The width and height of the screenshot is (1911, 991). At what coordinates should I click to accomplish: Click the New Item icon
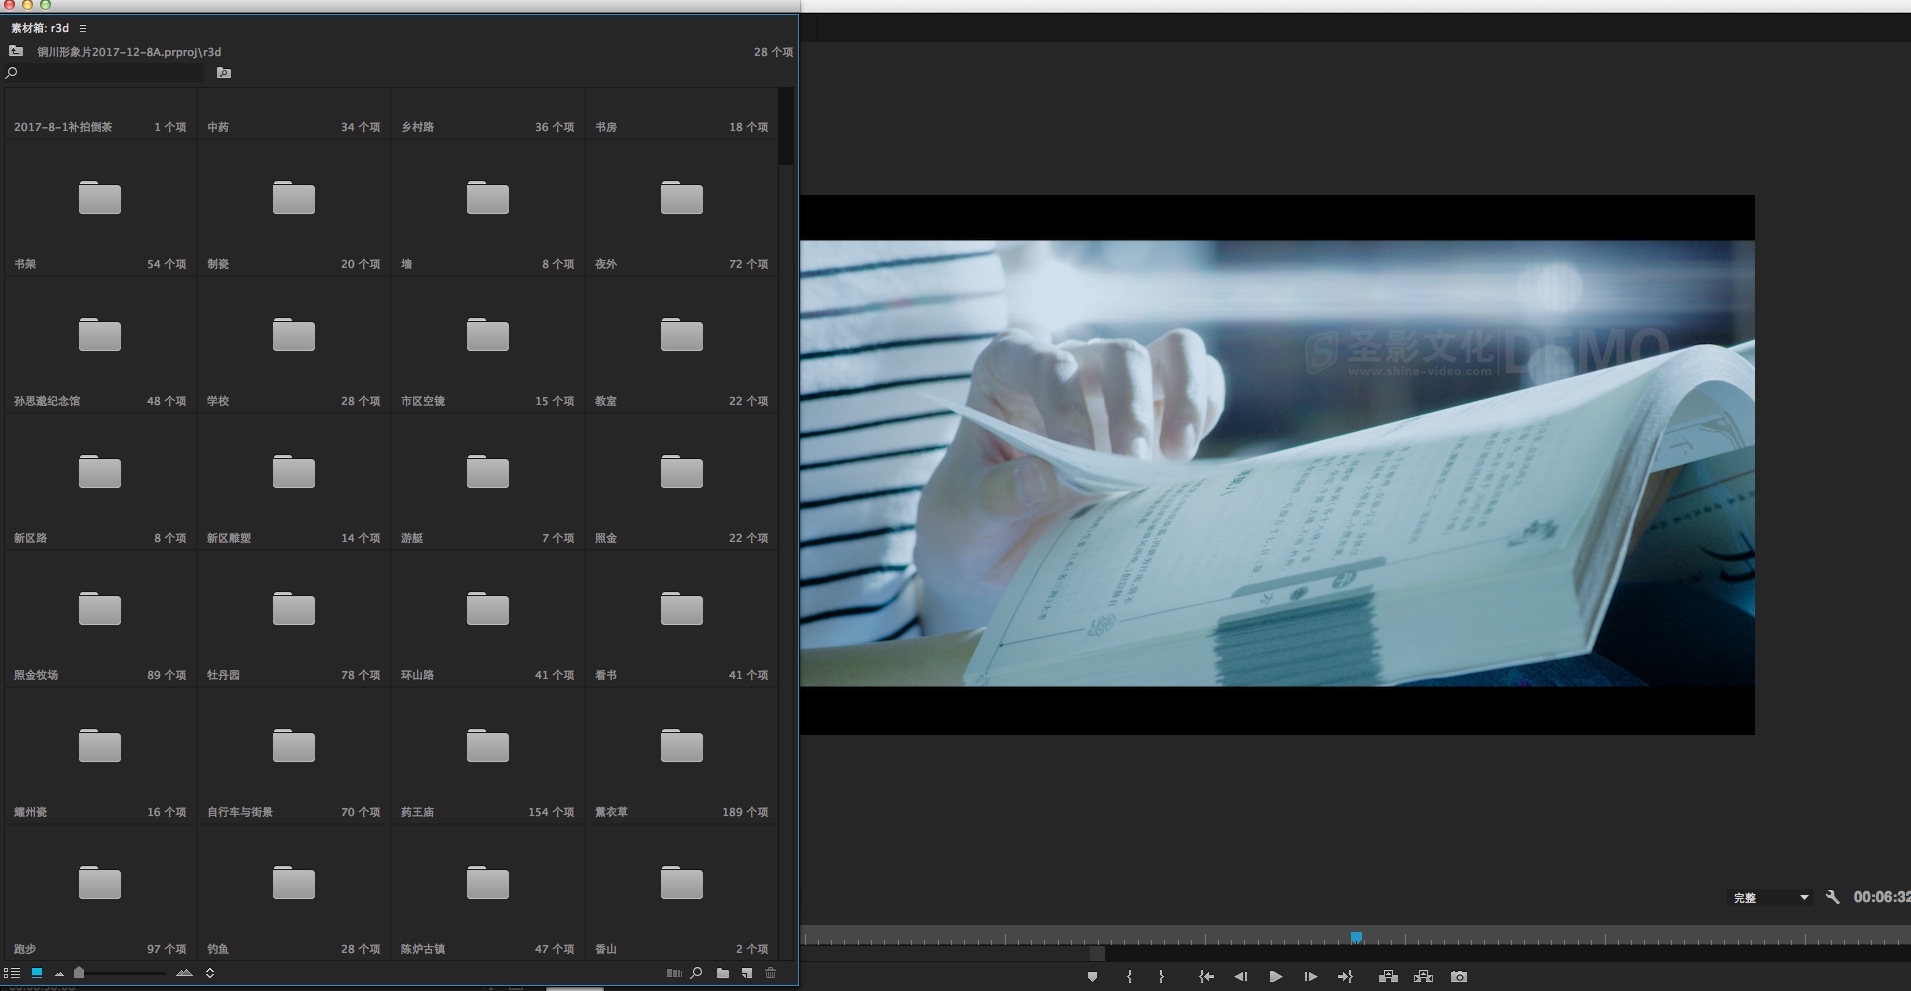(x=747, y=973)
